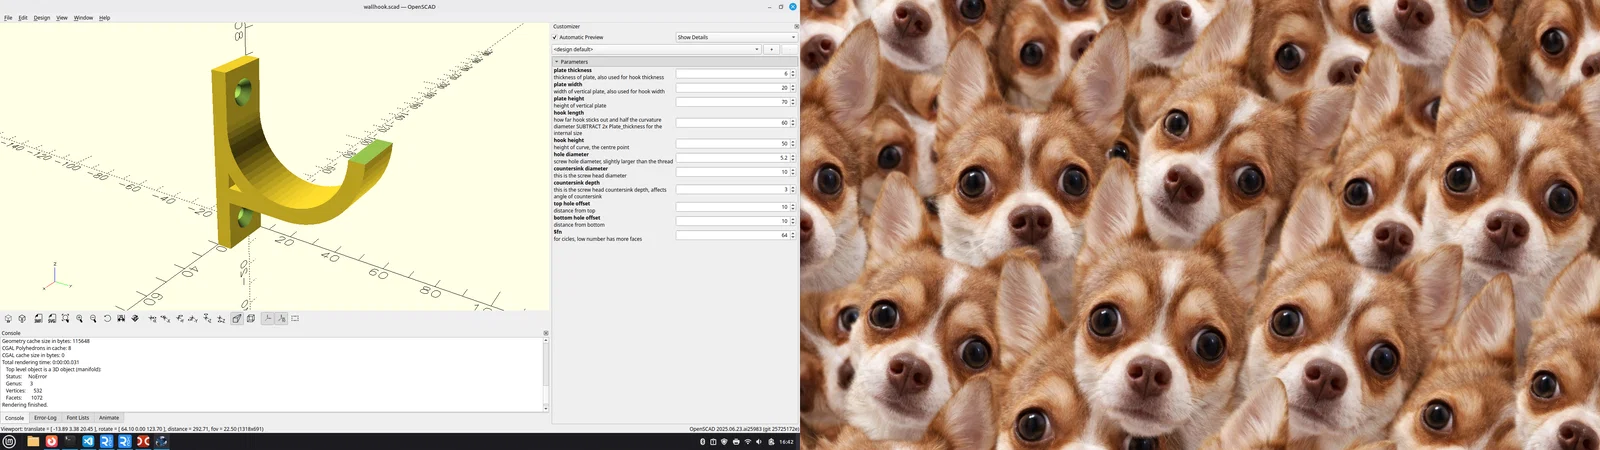Switch to the Error-Log tab
Image resolution: width=1600 pixels, height=450 pixels.
[x=45, y=418]
